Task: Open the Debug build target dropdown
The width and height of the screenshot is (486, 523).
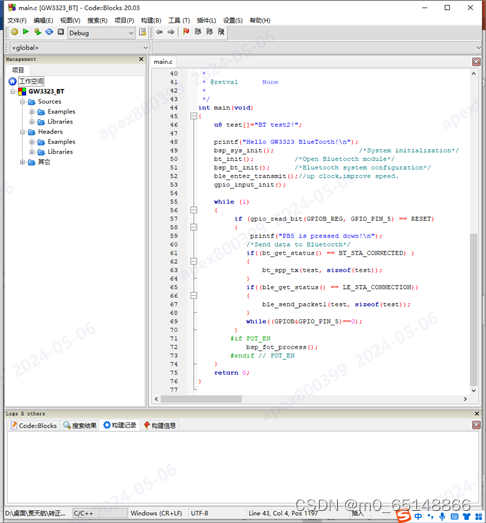Action: point(101,33)
